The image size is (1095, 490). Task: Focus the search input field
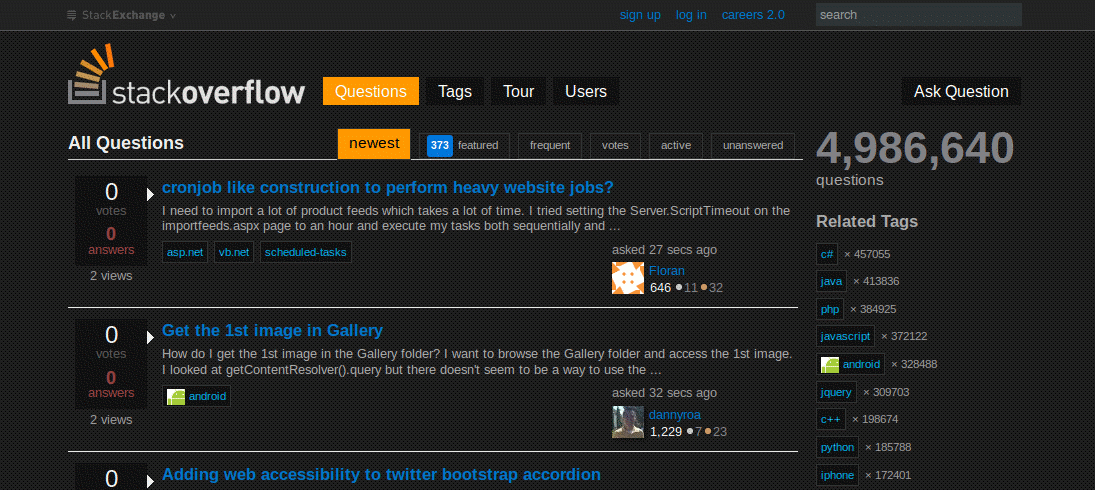(x=918, y=15)
